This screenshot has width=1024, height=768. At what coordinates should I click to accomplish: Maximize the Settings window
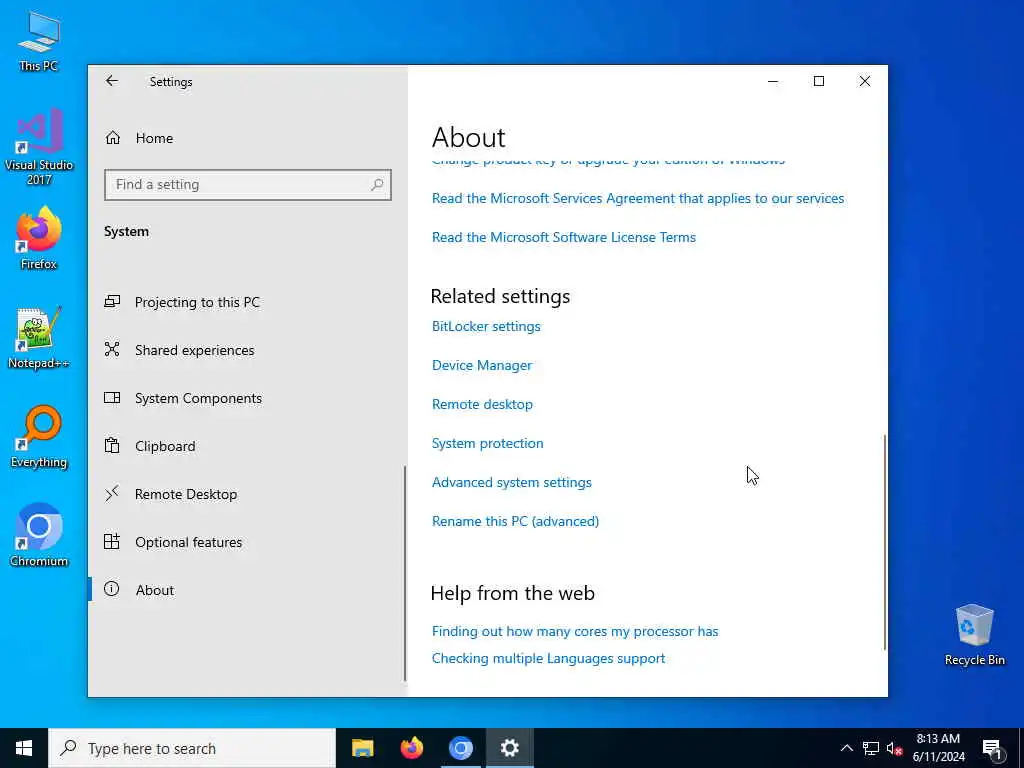point(818,81)
